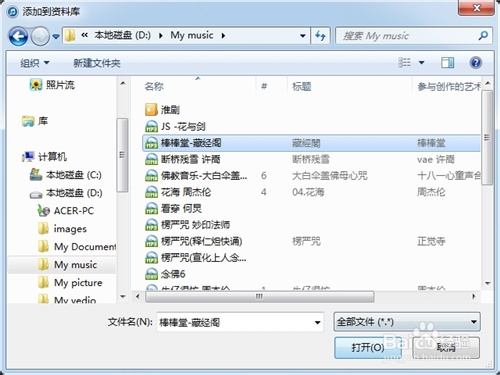Image resolution: width=500 pixels, height=375 pixels.
Task: Click 新建文件夹 button
Action: pos(97,63)
